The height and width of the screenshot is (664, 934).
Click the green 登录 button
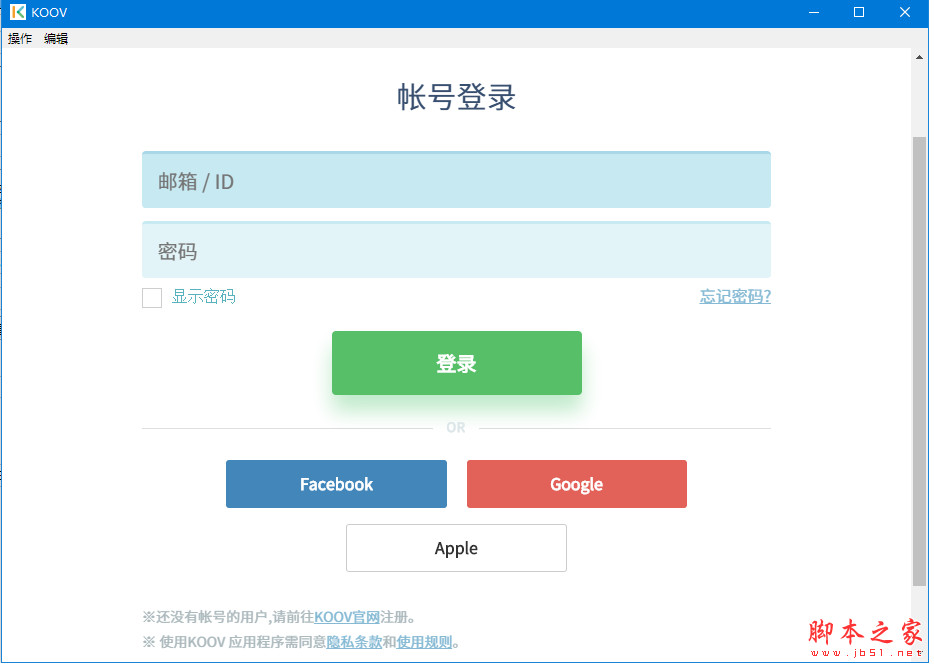click(x=457, y=363)
